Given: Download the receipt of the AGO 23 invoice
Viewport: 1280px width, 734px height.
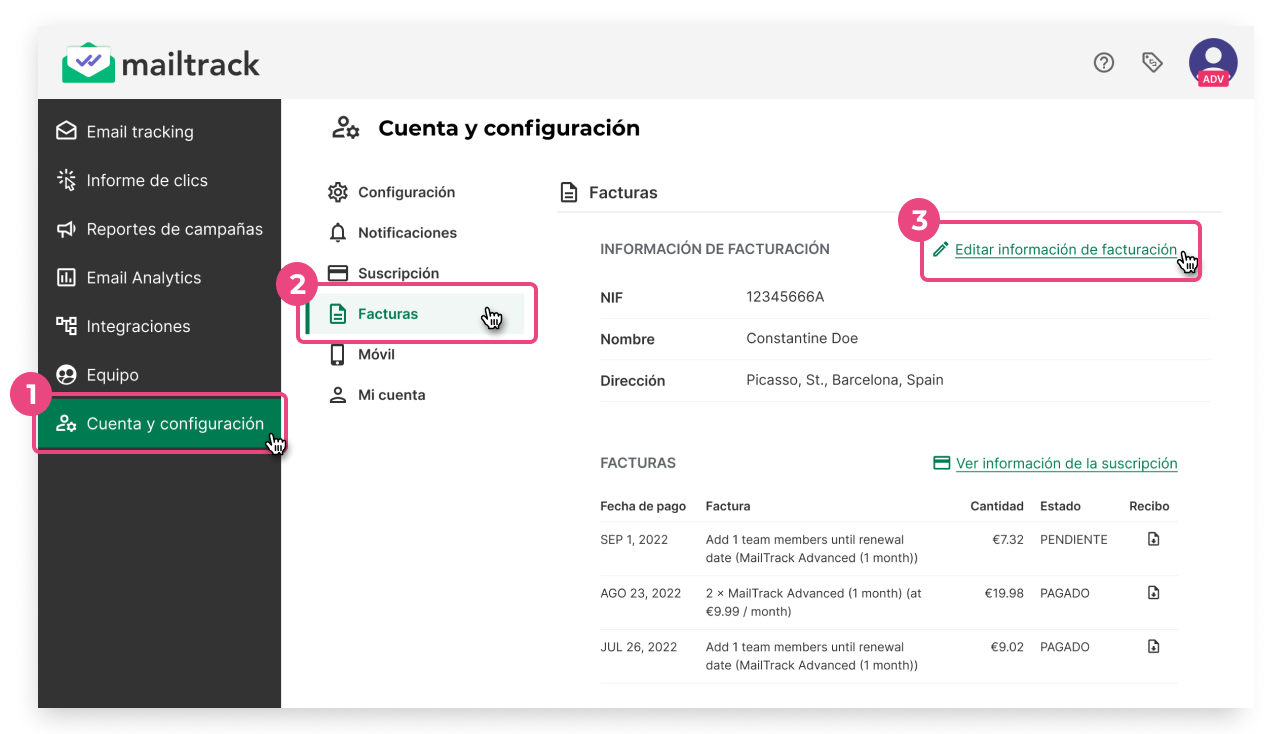Looking at the screenshot, I should point(1153,592).
